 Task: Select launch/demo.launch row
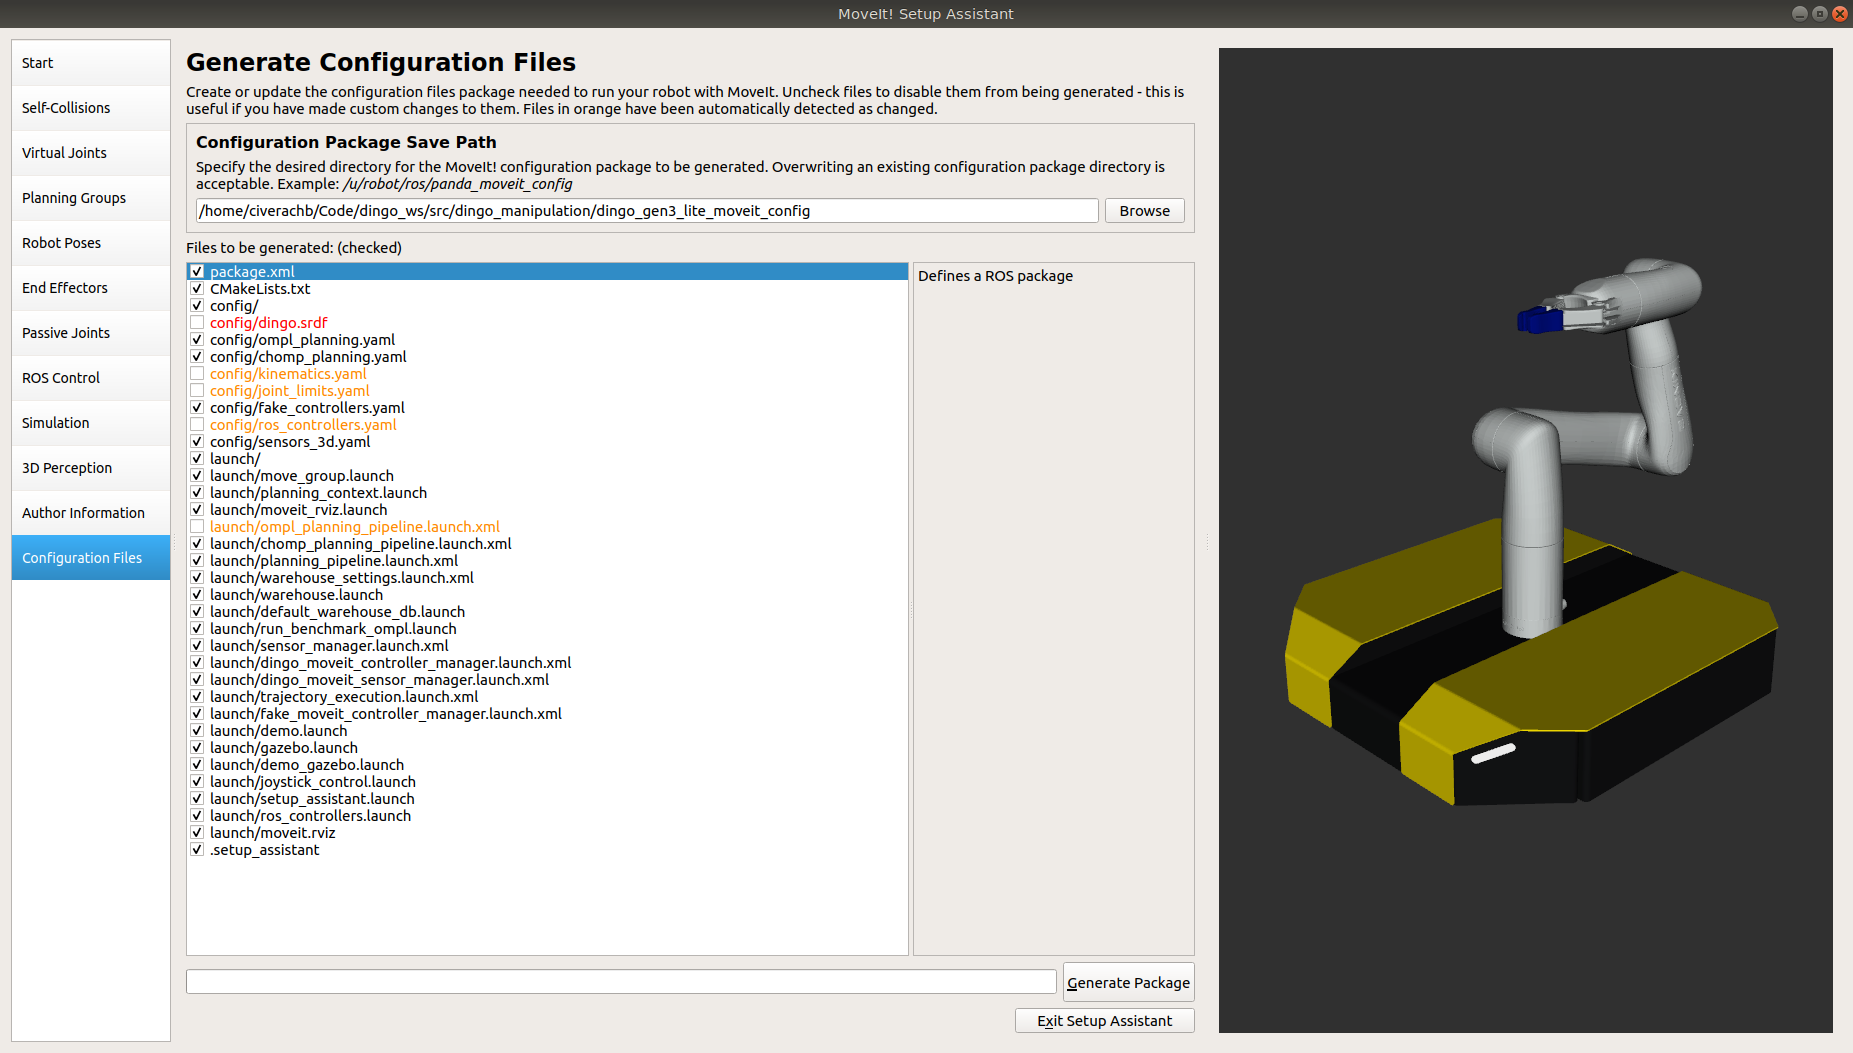pos(547,731)
